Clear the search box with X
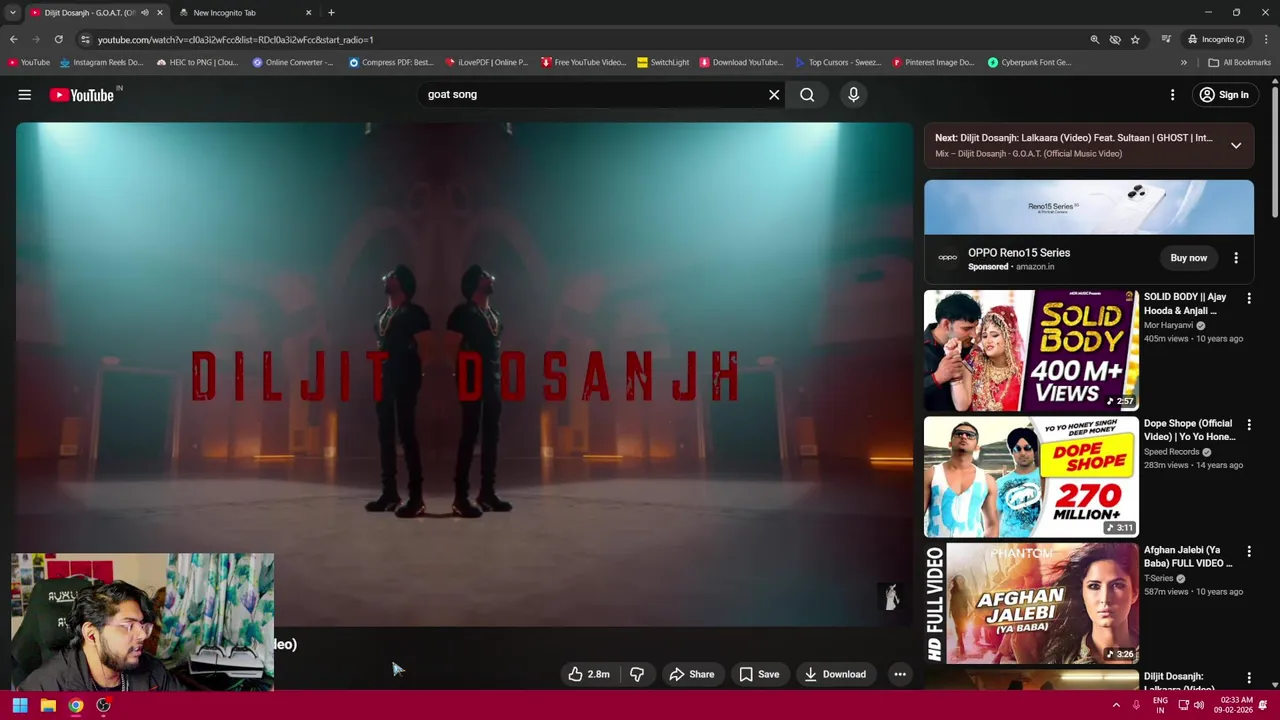This screenshot has width=1280, height=720. (x=774, y=95)
